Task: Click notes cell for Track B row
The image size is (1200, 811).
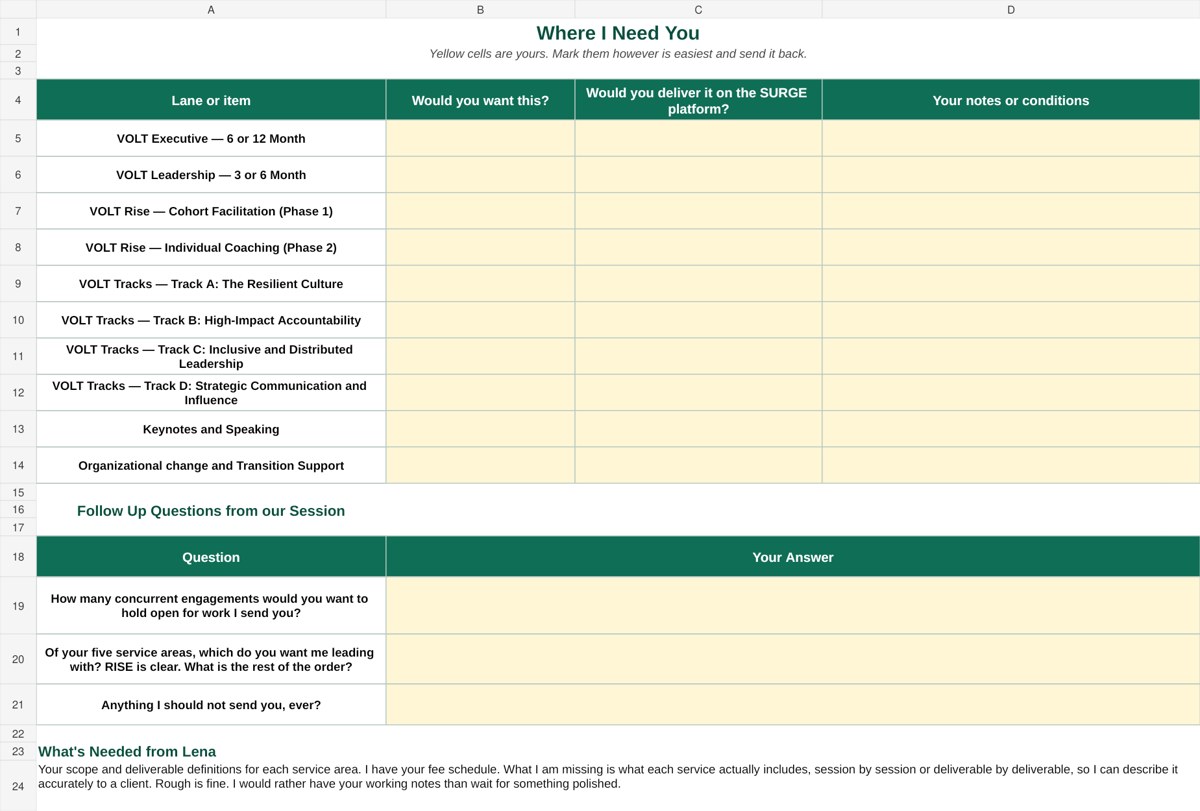Action: pyautogui.click(x=1011, y=320)
